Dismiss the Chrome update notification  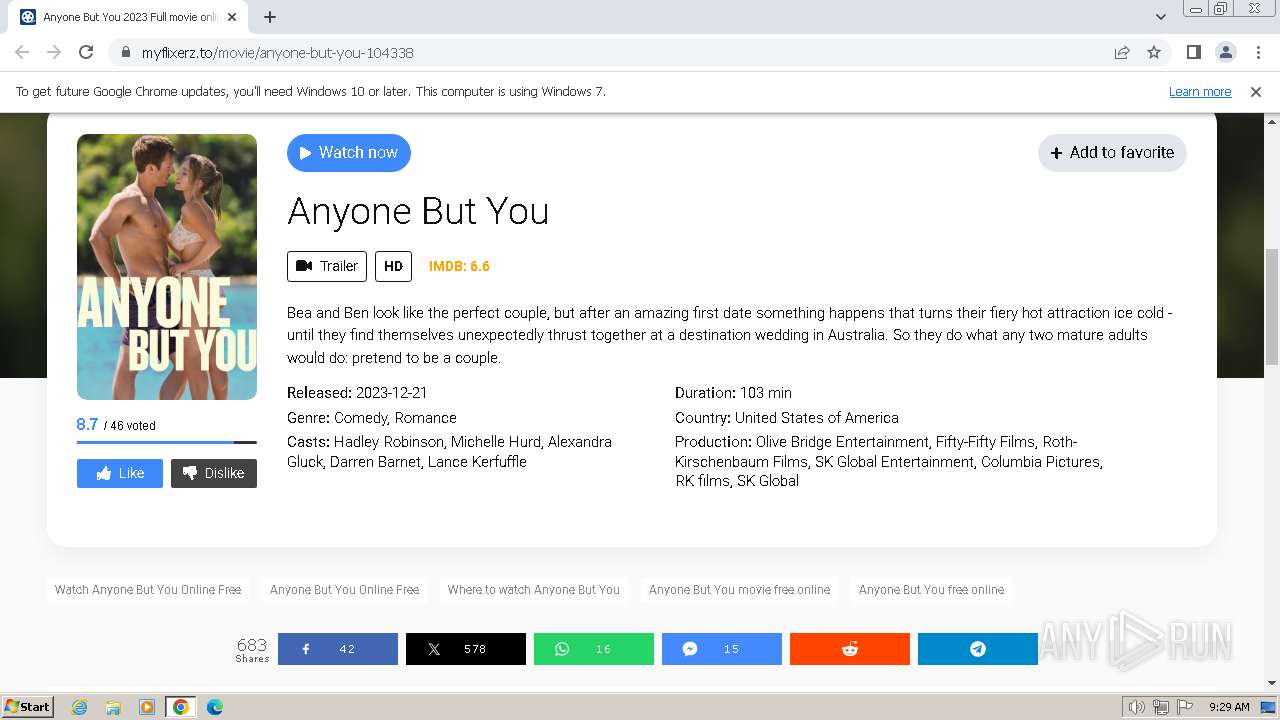1256,91
